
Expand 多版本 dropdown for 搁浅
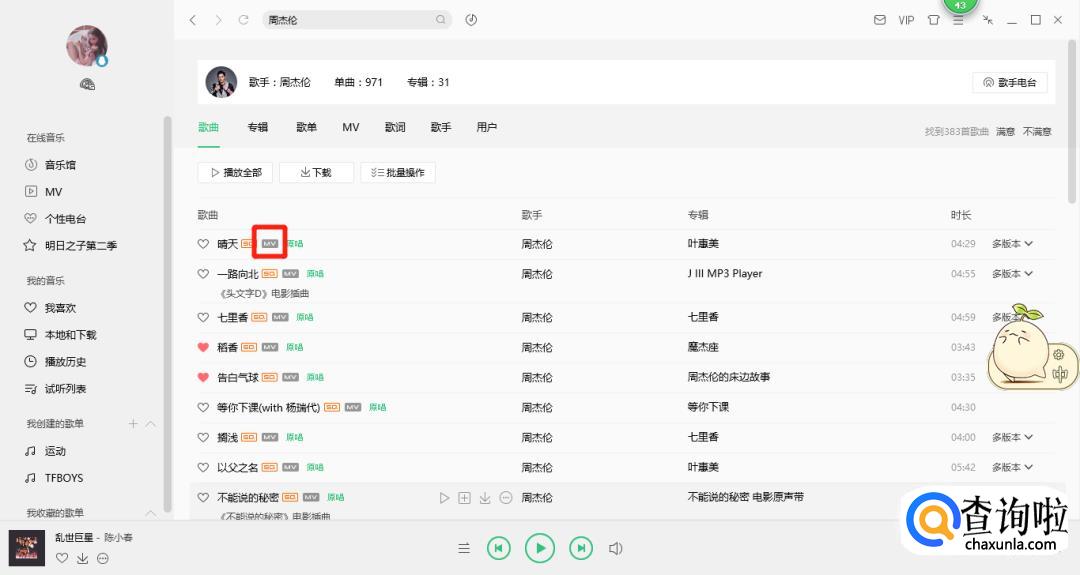coord(1012,437)
